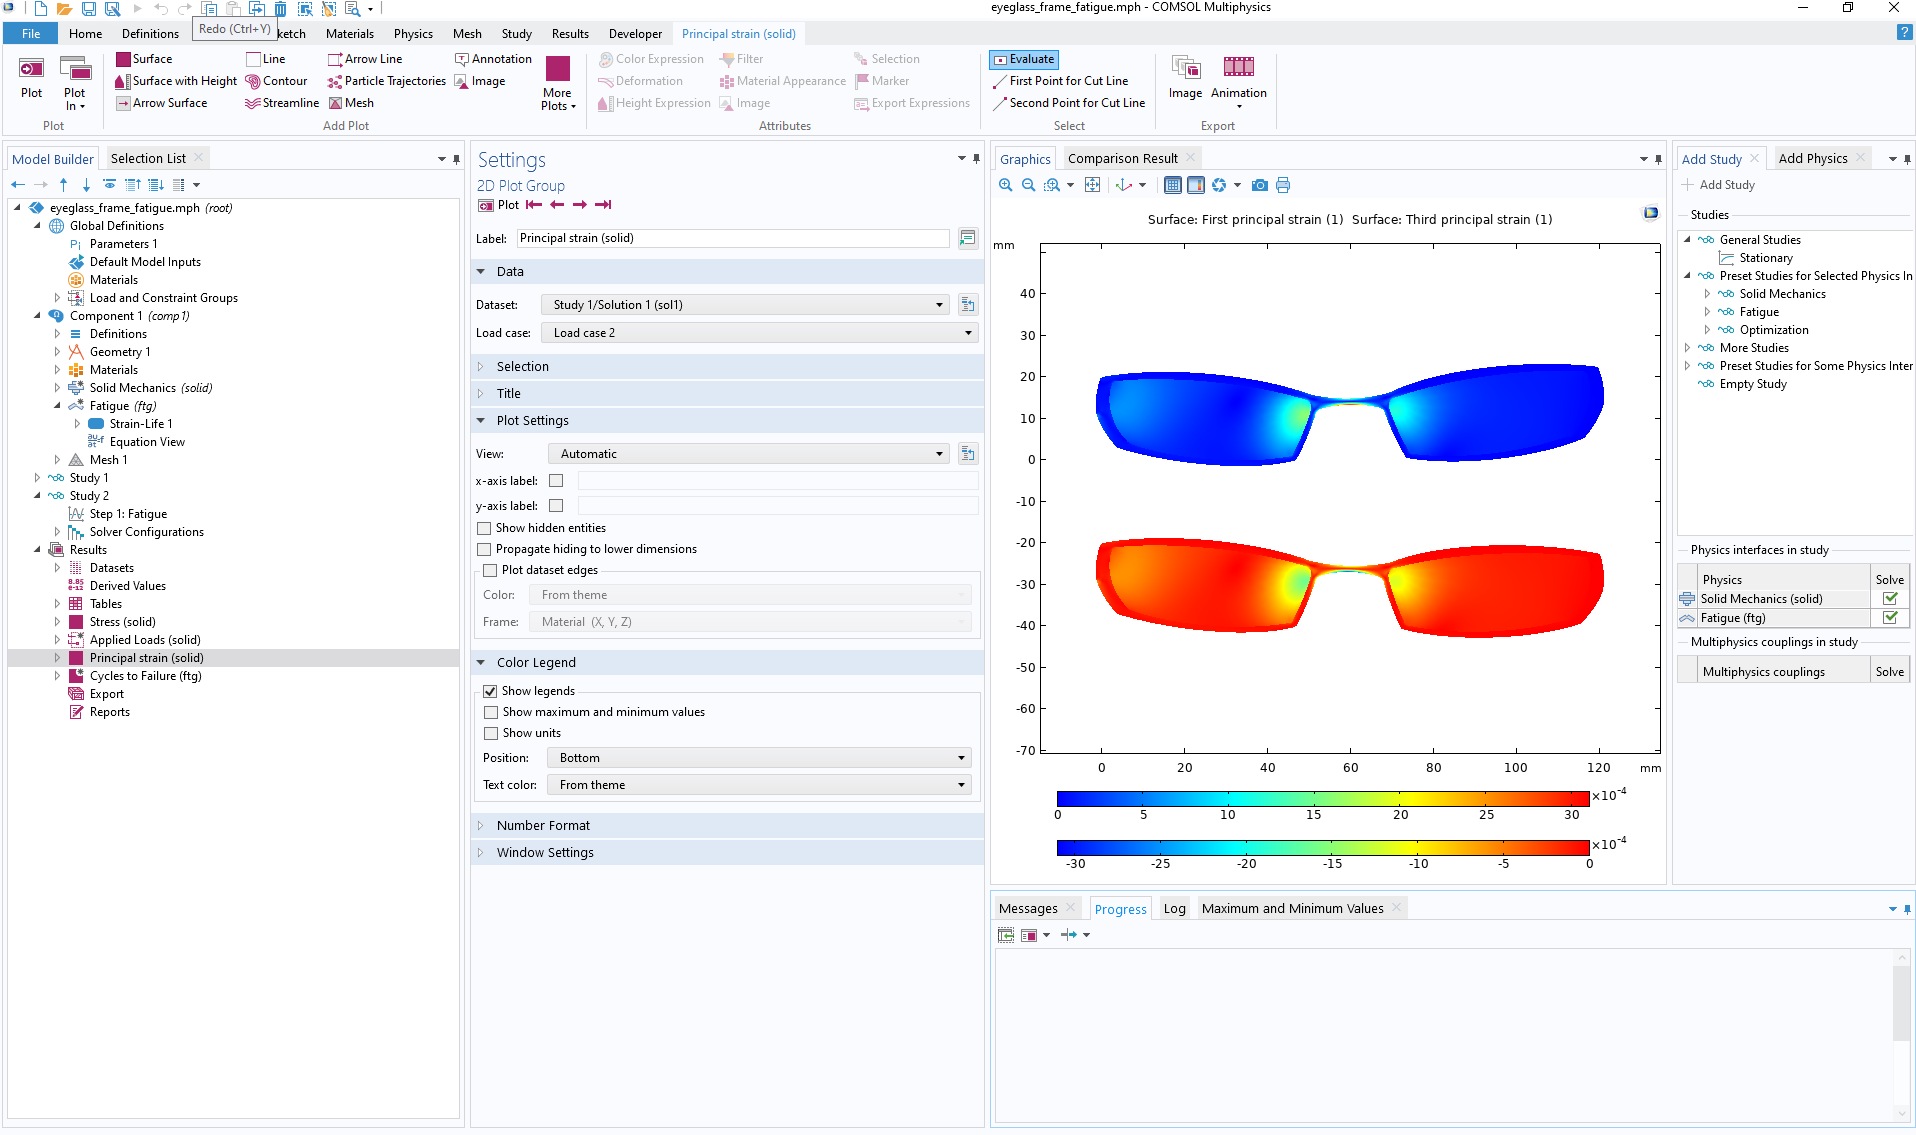Click the Zoom In icon in Graphics toolbar
Image resolution: width=1916 pixels, height=1135 pixels.
click(1005, 185)
